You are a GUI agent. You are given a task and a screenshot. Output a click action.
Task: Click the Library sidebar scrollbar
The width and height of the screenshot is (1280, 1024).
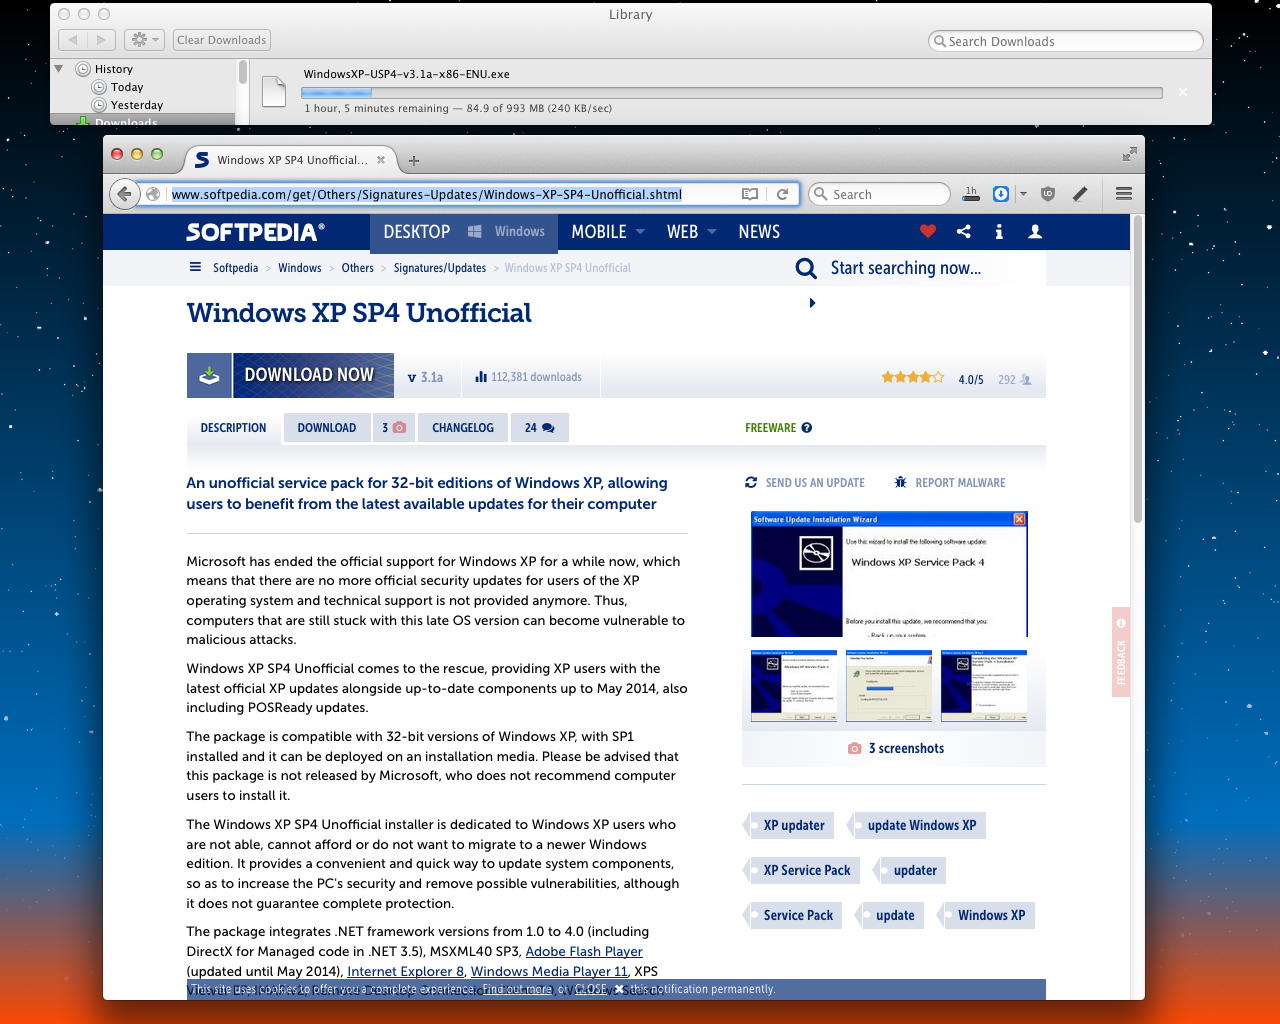click(x=242, y=72)
